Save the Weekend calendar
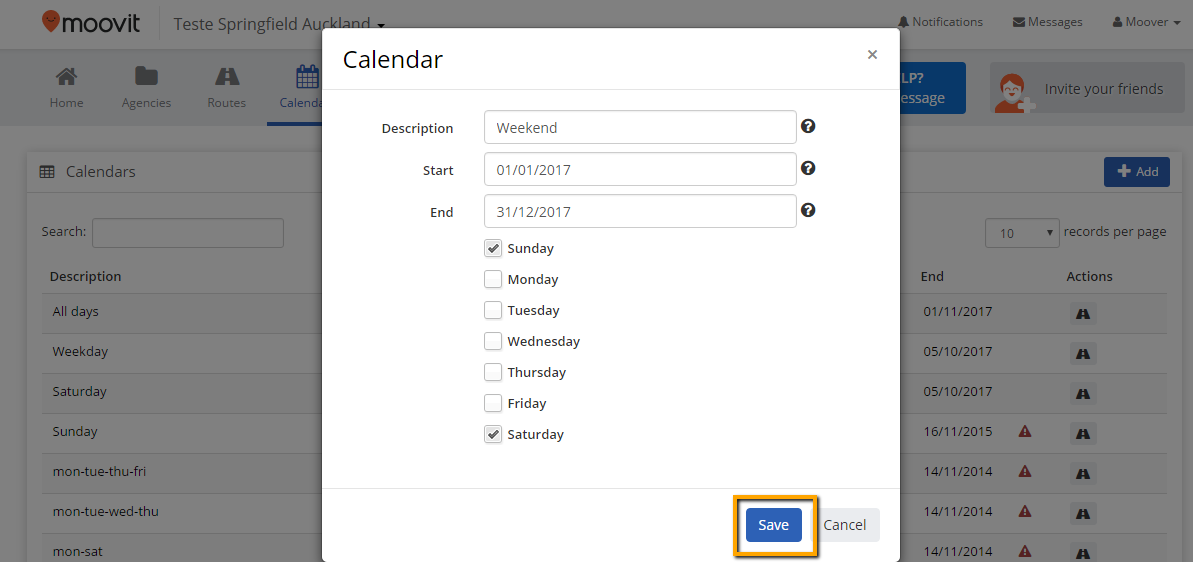 click(x=774, y=525)
